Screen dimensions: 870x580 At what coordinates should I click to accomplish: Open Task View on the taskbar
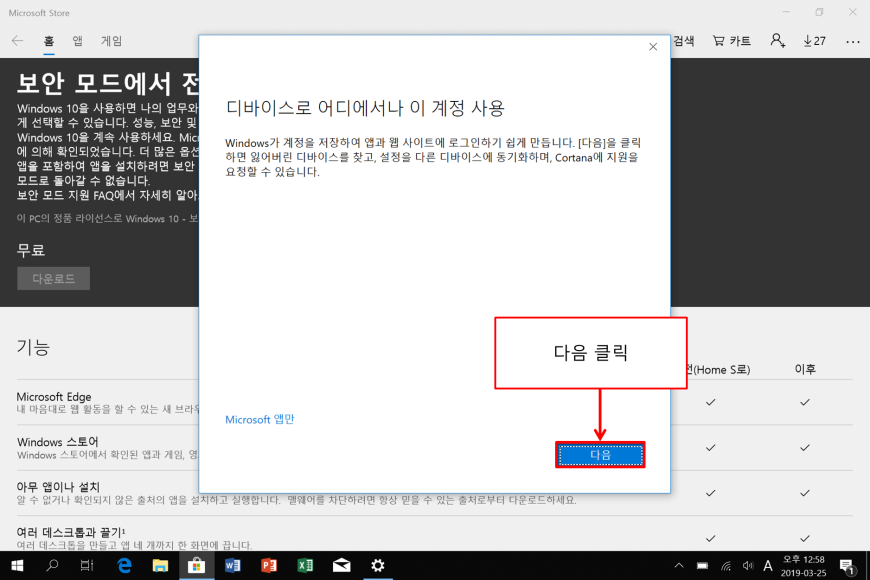[x=87, y=566]
